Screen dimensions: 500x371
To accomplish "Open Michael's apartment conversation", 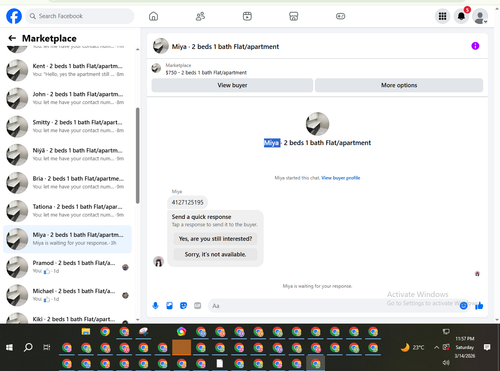I will tap(67, 295).
